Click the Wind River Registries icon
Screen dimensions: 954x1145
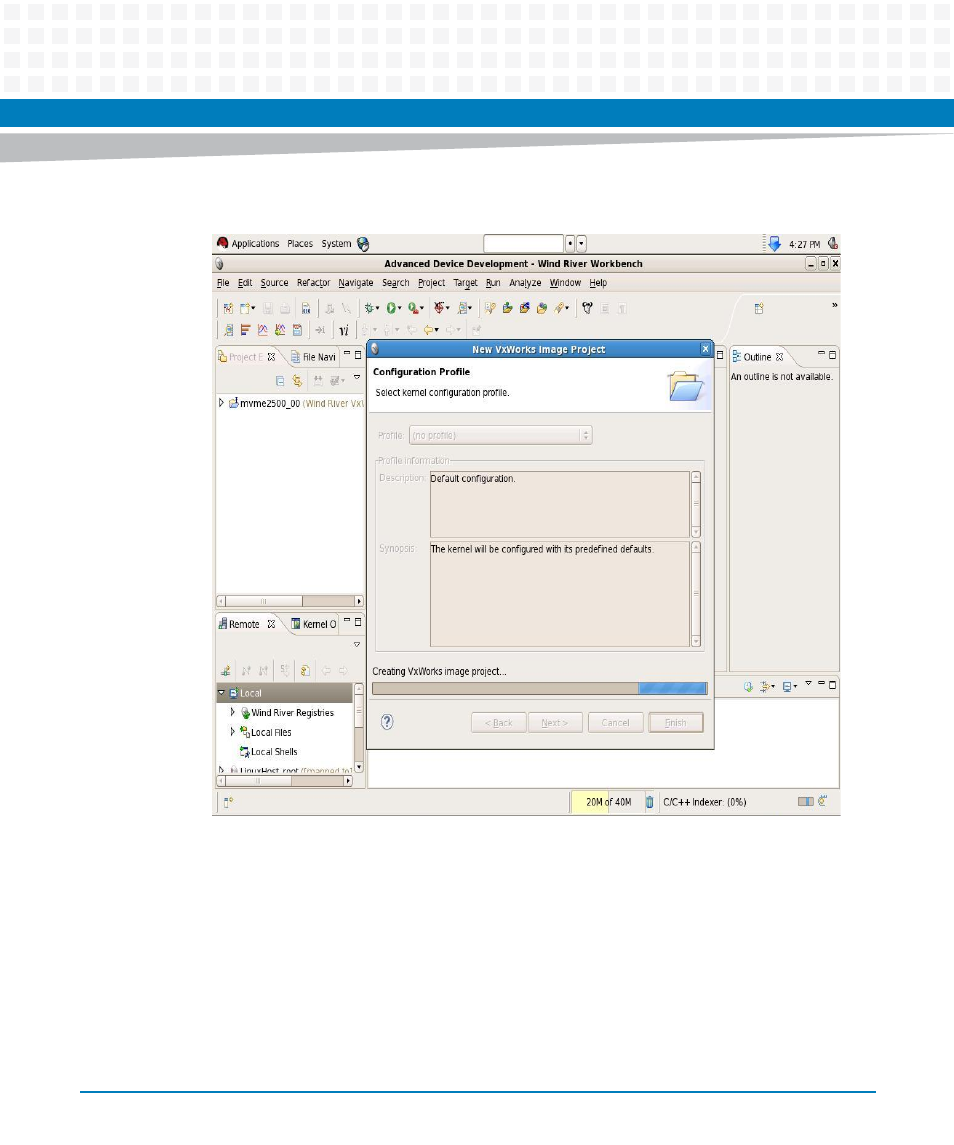coord(245,713)
